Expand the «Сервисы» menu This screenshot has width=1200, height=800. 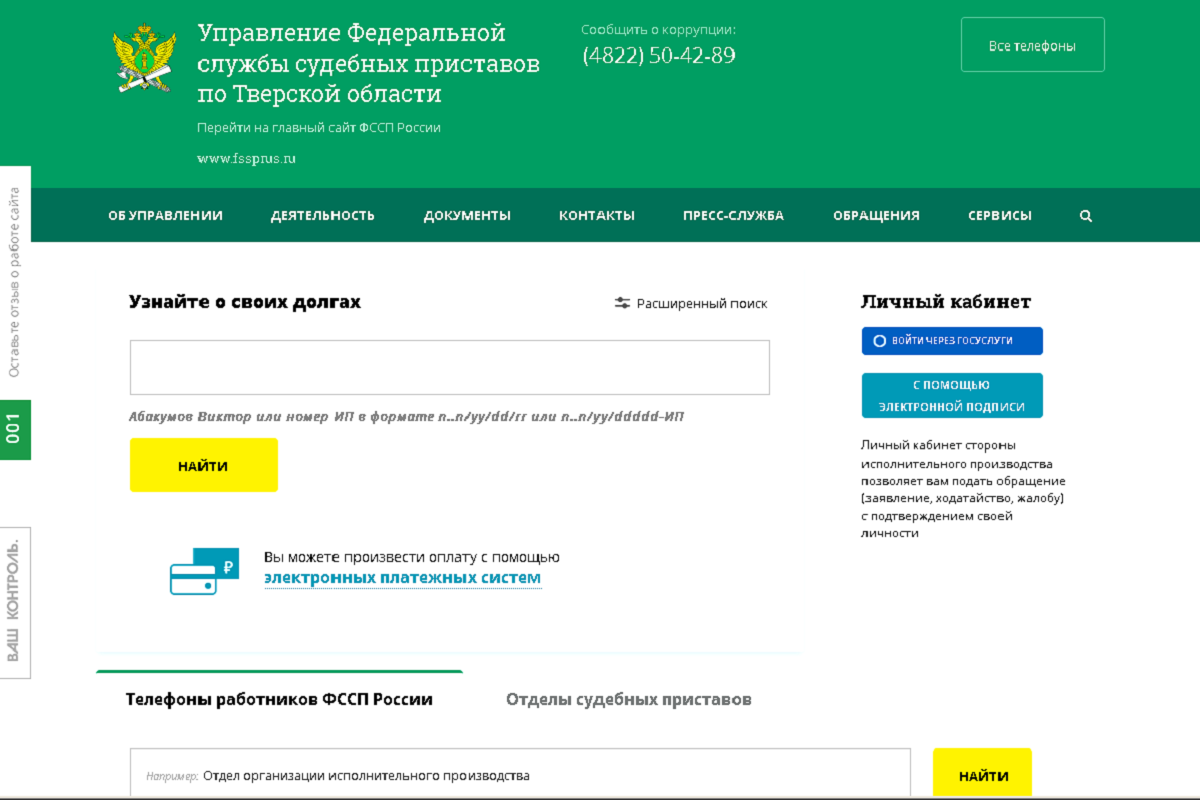tap(999, 216)
